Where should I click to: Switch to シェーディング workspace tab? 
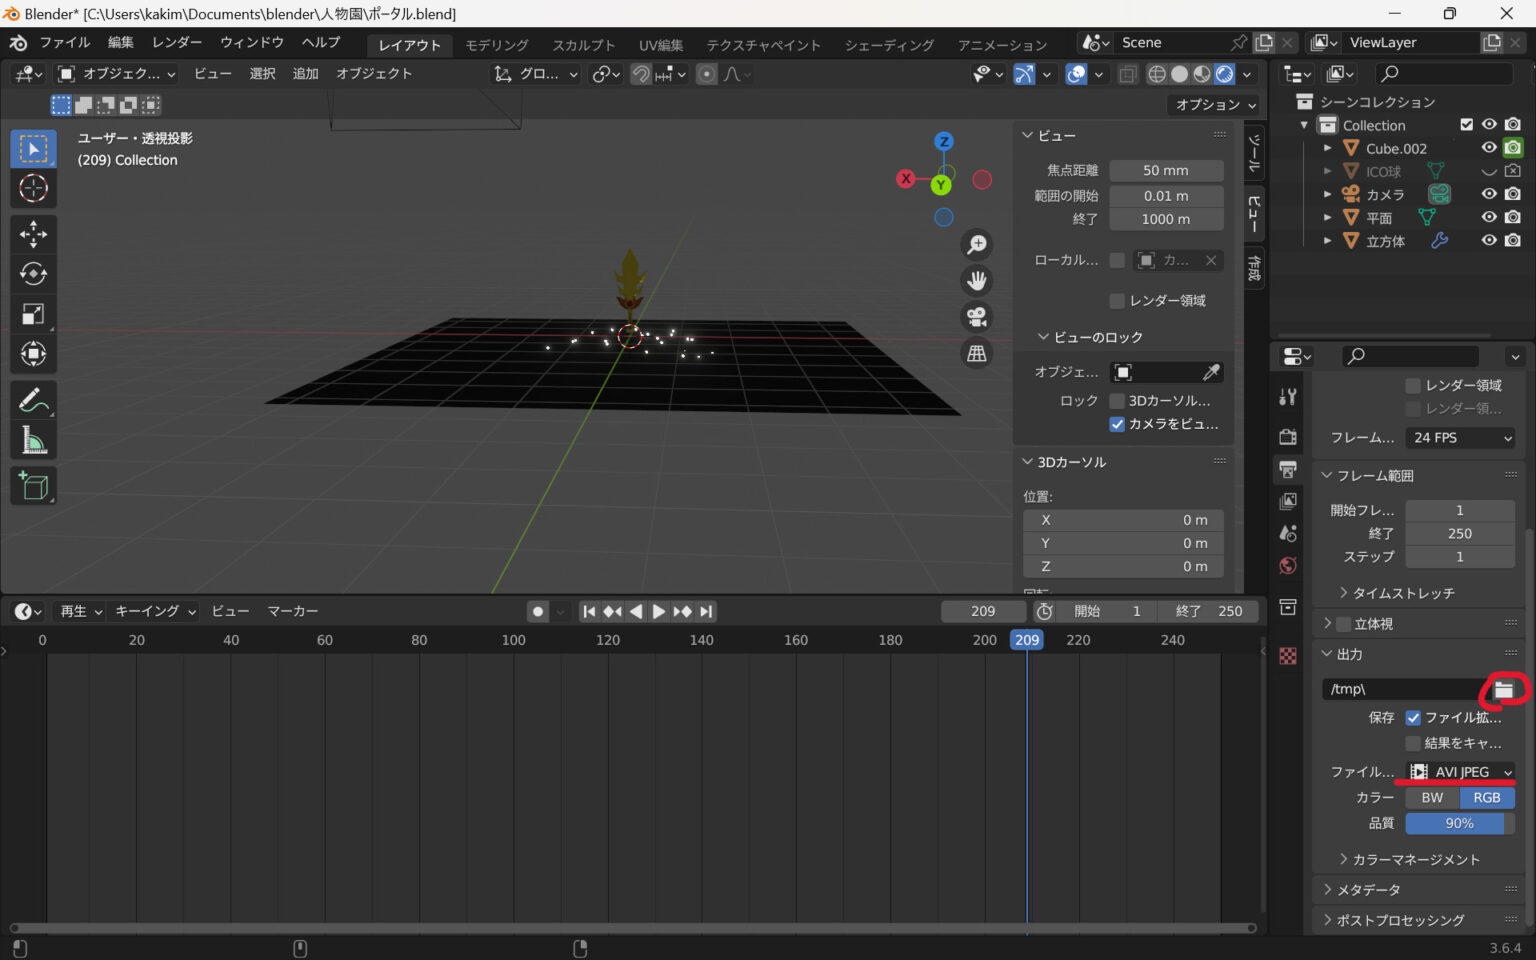[889, 45]
